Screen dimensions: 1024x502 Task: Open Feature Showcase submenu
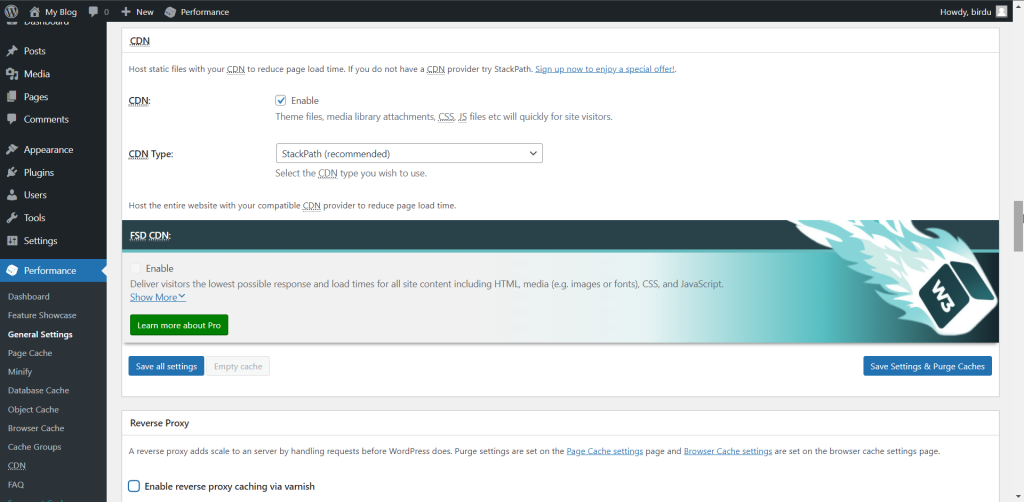42,315
